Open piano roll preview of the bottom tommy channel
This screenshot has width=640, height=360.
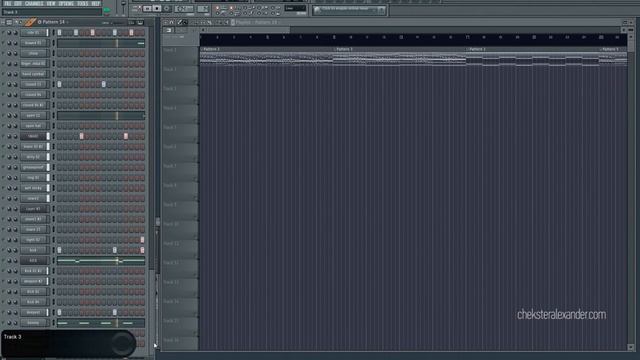101,323
